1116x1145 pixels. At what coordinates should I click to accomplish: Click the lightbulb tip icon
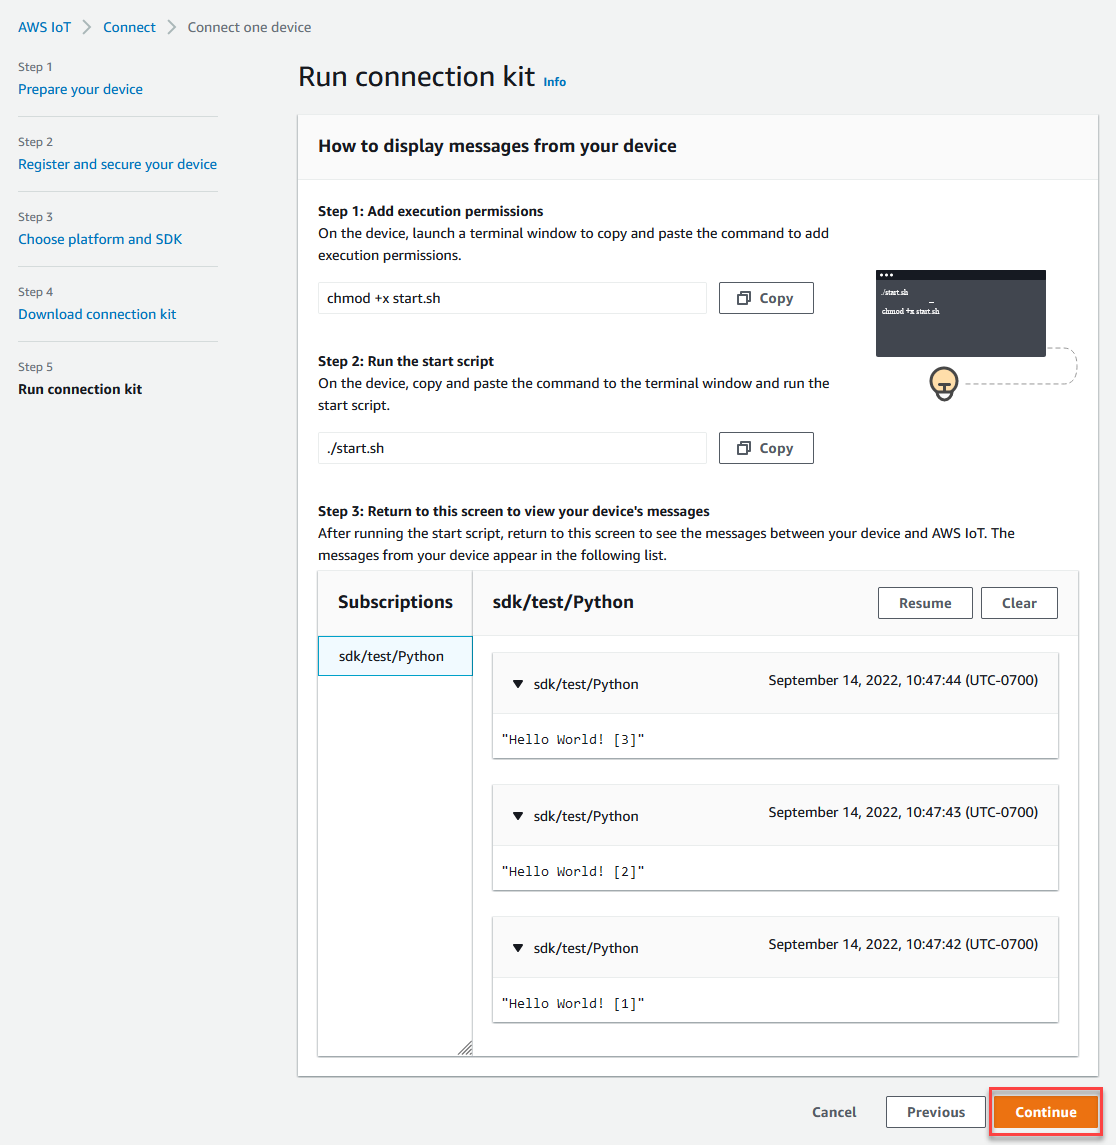tap(944, 383)
